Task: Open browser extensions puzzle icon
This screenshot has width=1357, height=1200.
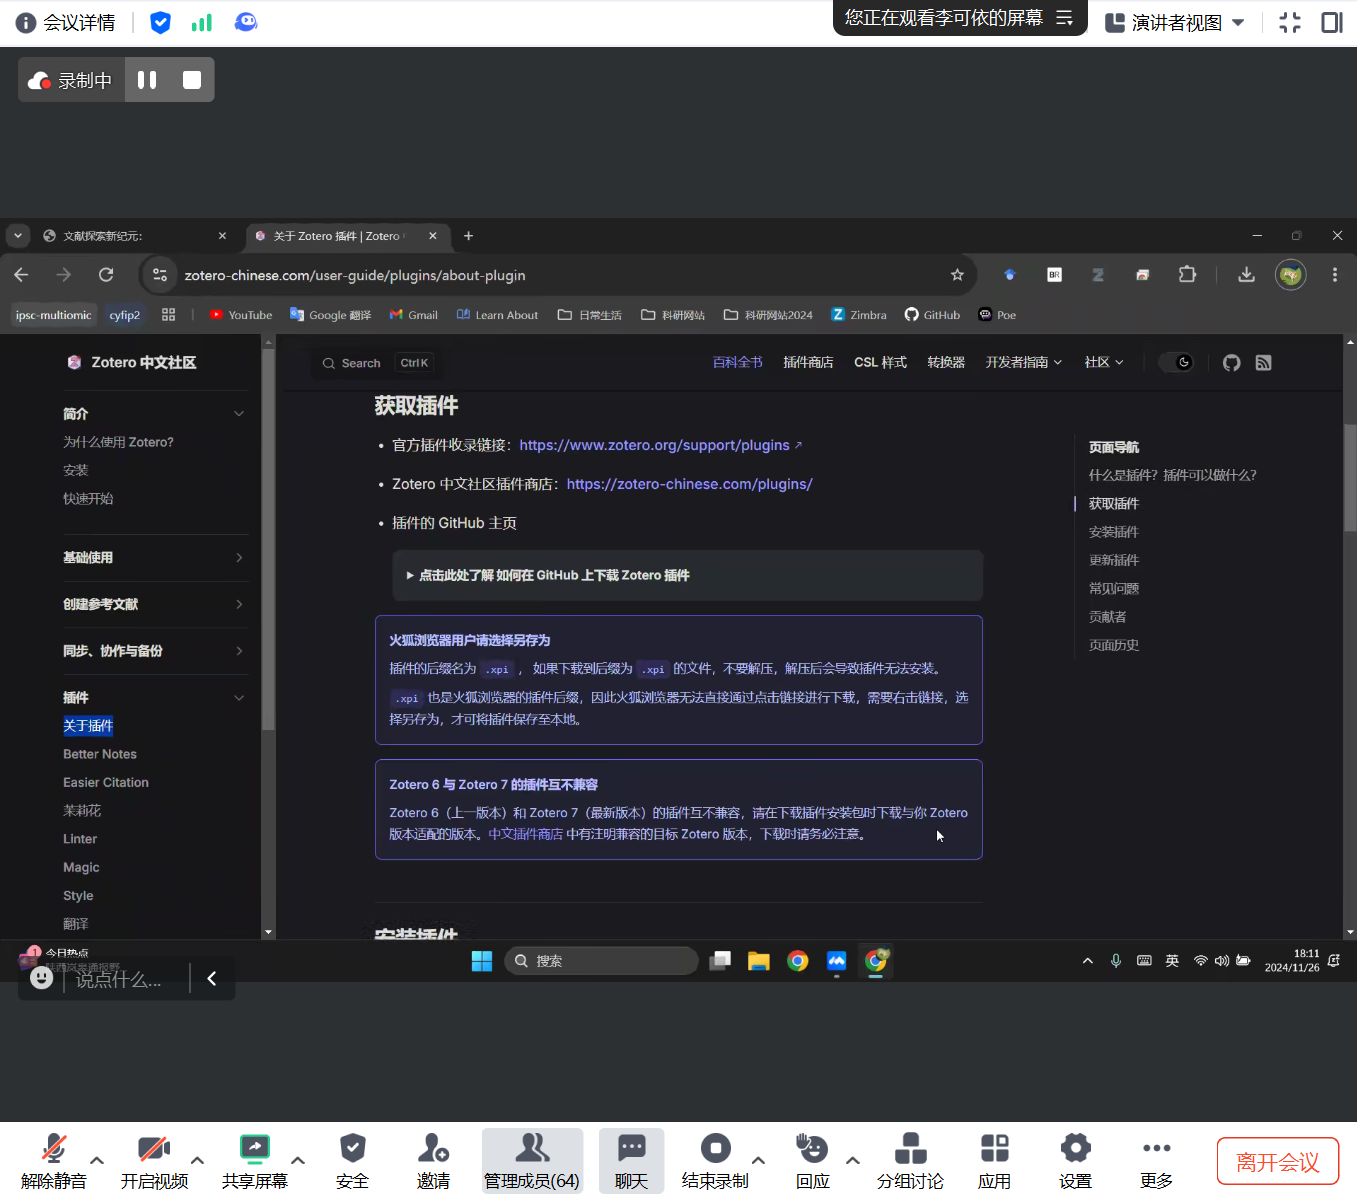Action: 1187,275
